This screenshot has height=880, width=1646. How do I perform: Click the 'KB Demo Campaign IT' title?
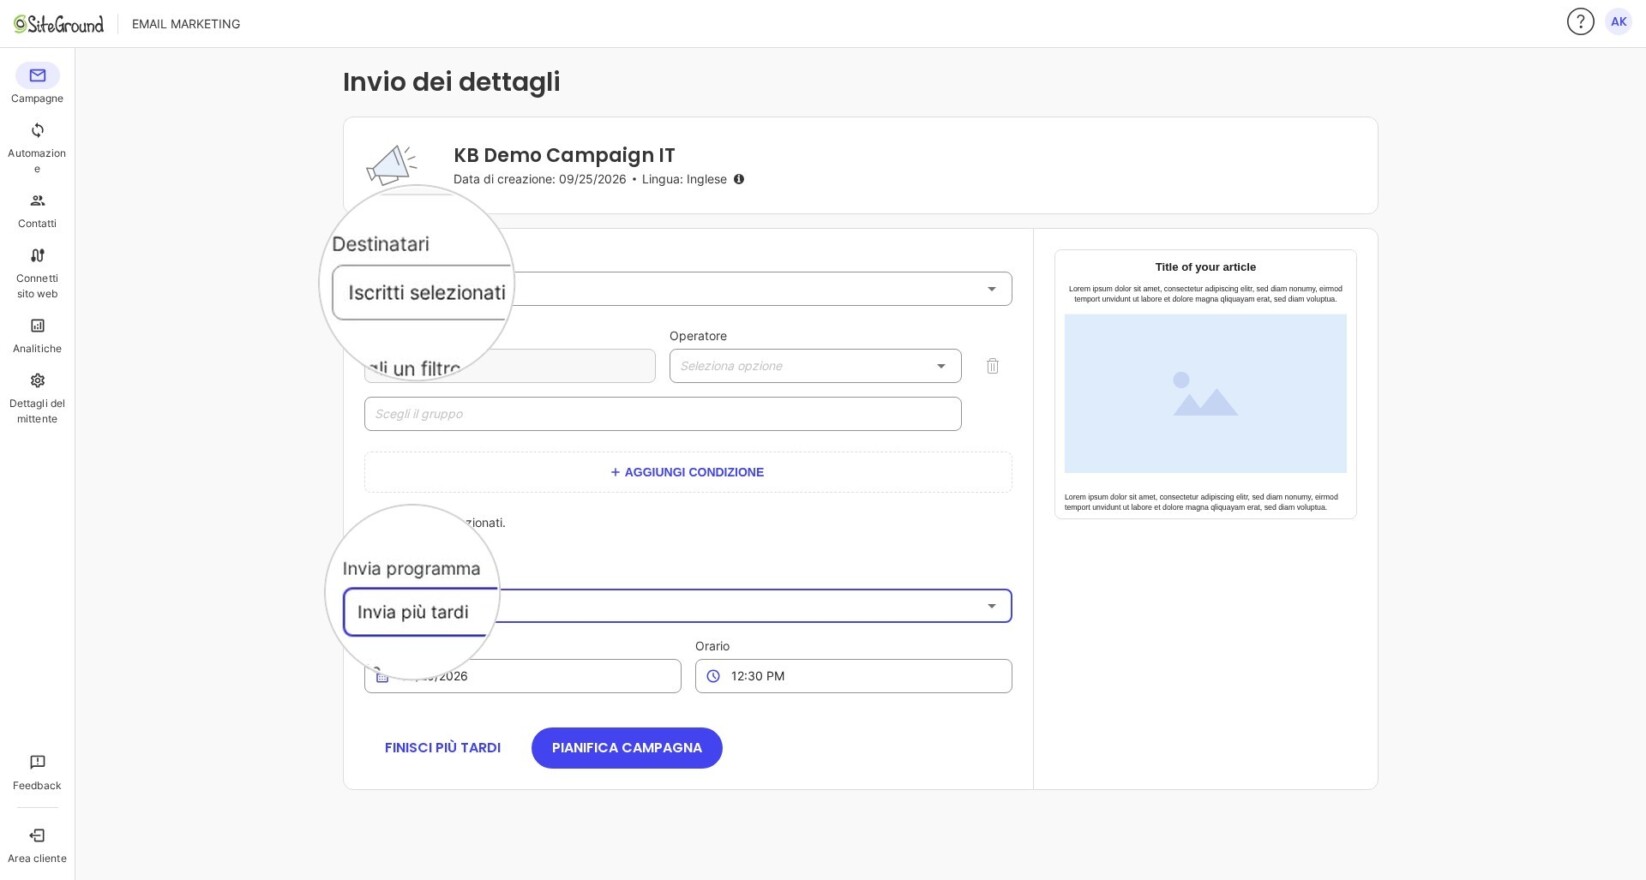[x=564, y=155]
